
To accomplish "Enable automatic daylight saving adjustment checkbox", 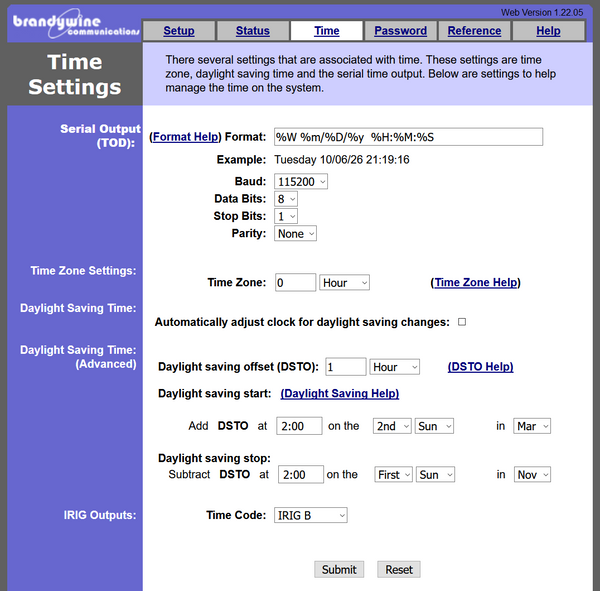I will [462, 322].
